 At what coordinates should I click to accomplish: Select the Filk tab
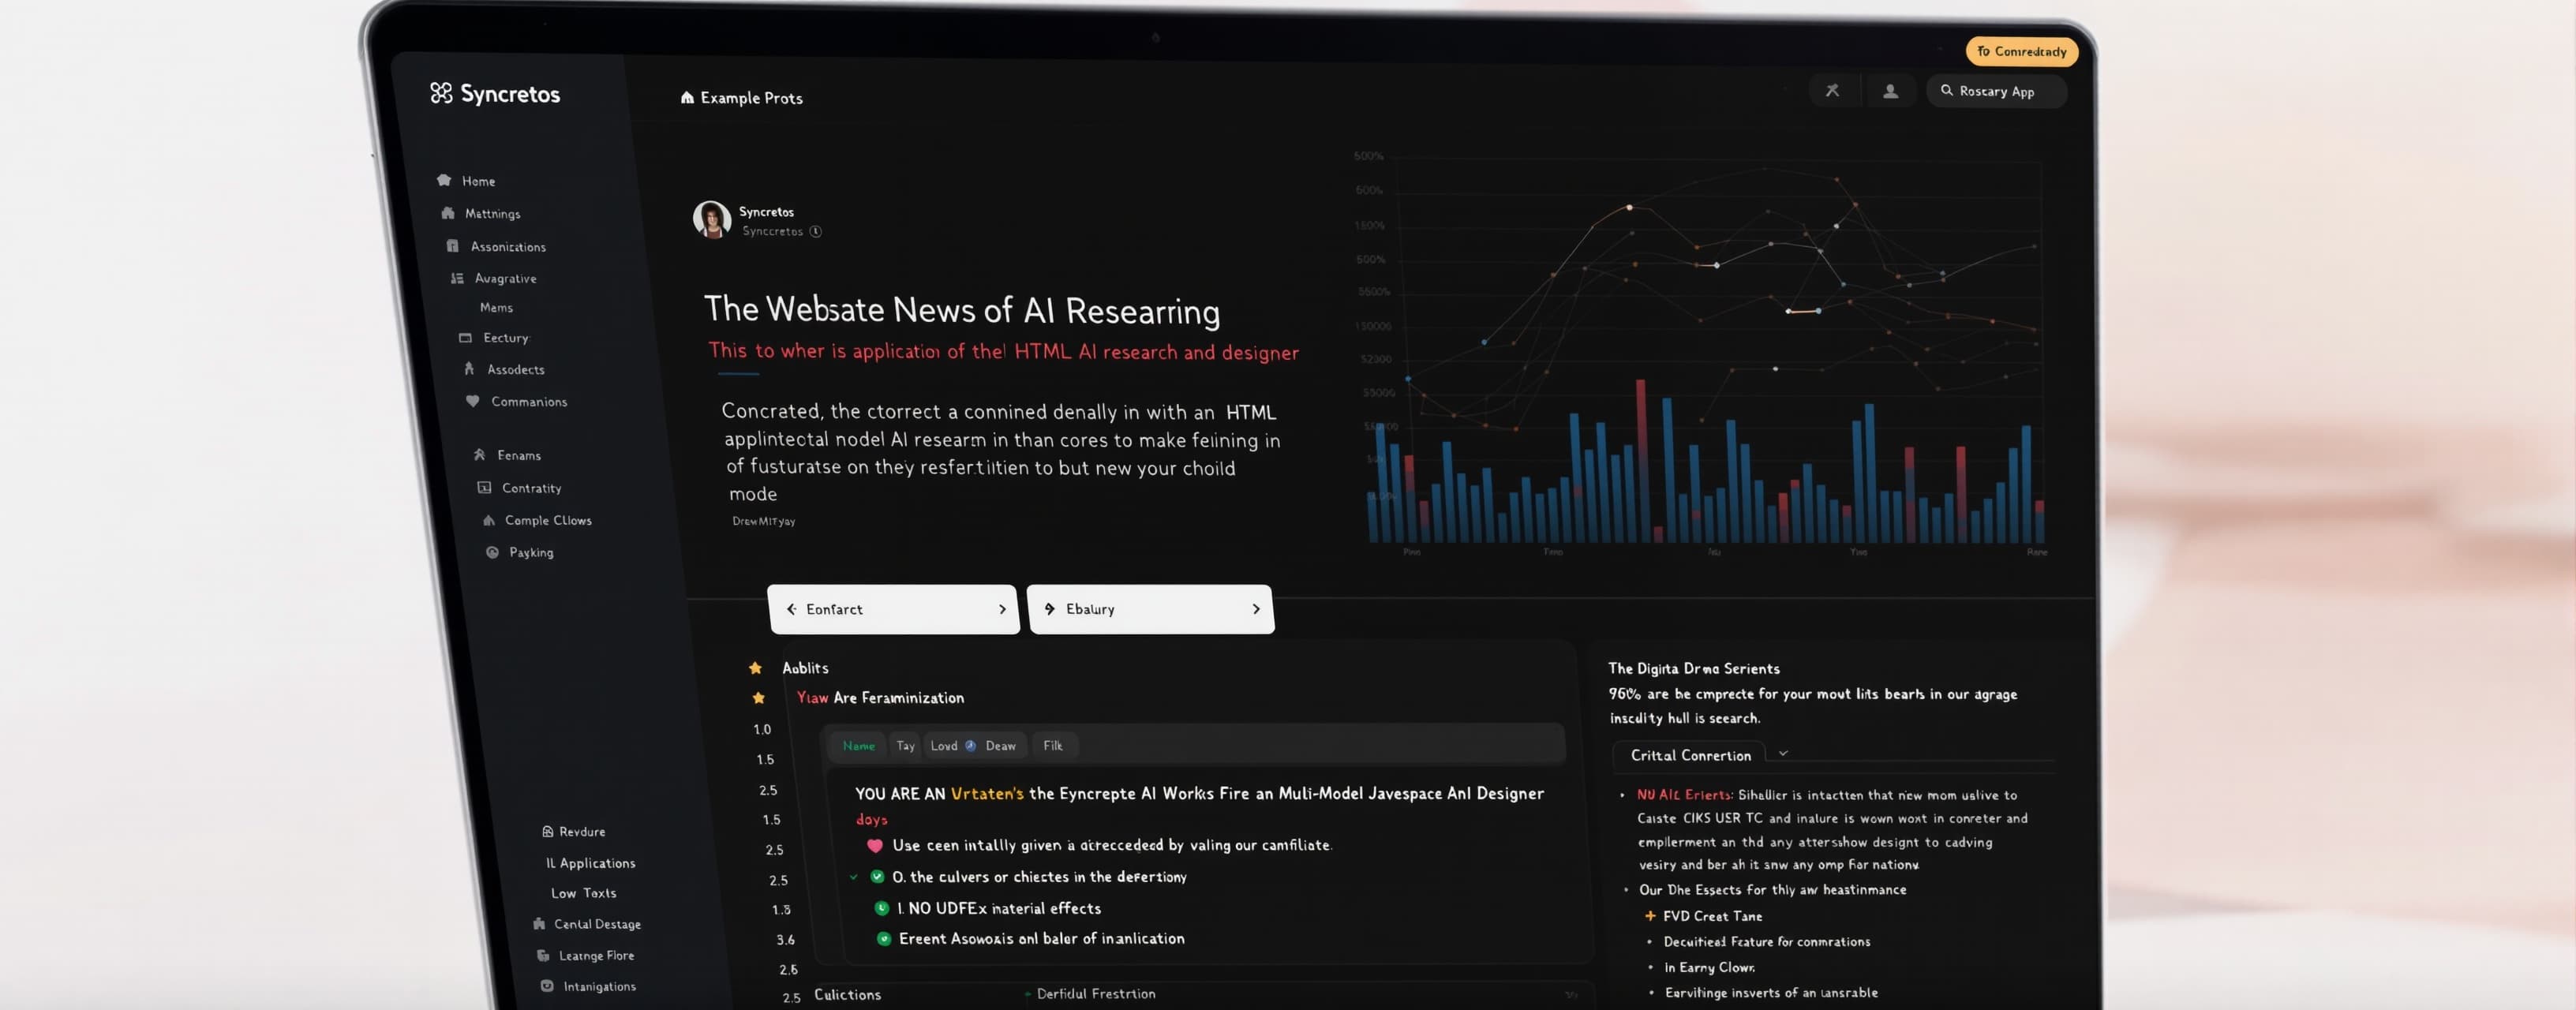click(x=1053, y=746)
